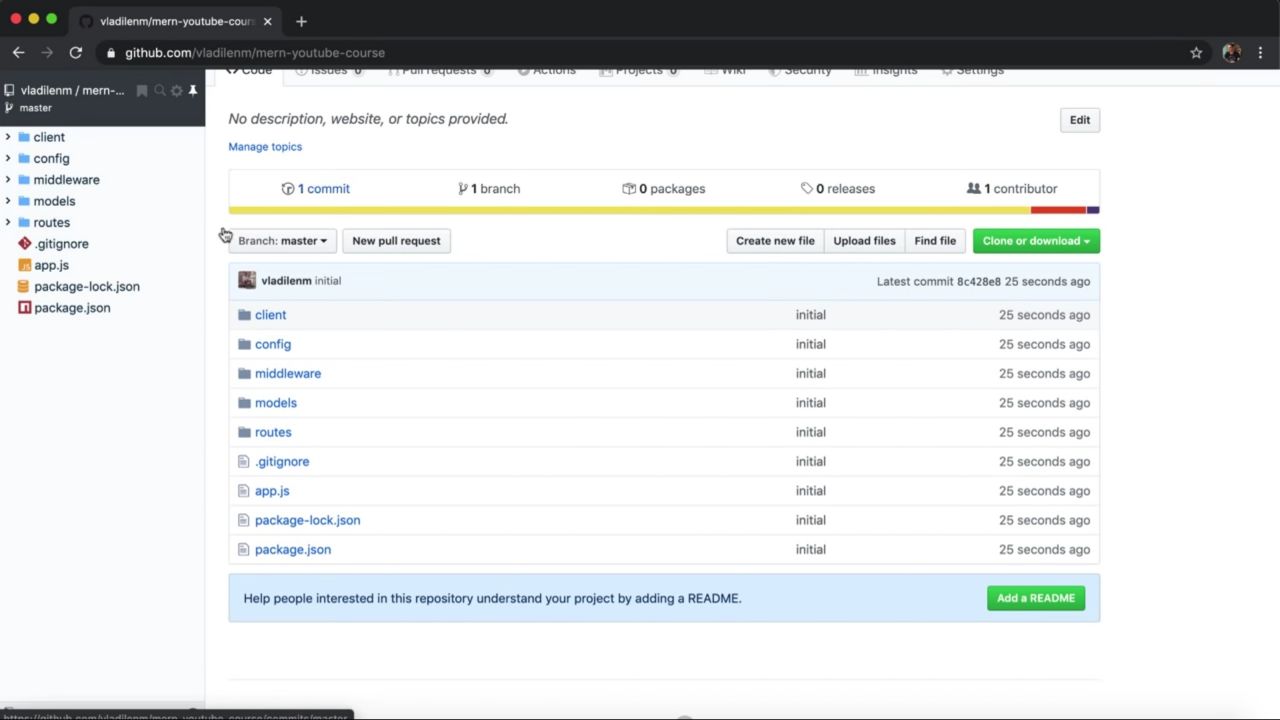The image size is (1280, 720).
Task: Switch to the Issues tab
Action: (329, 71)
